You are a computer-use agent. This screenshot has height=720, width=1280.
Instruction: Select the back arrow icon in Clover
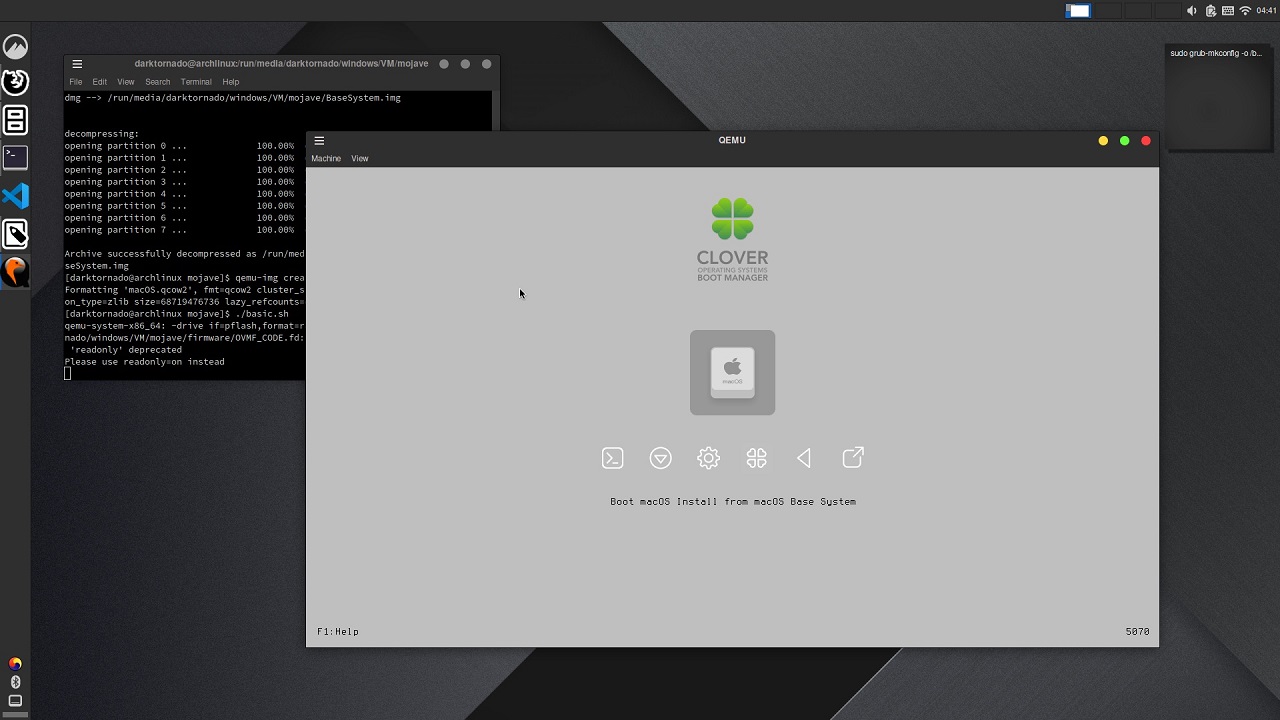(804, 458)
